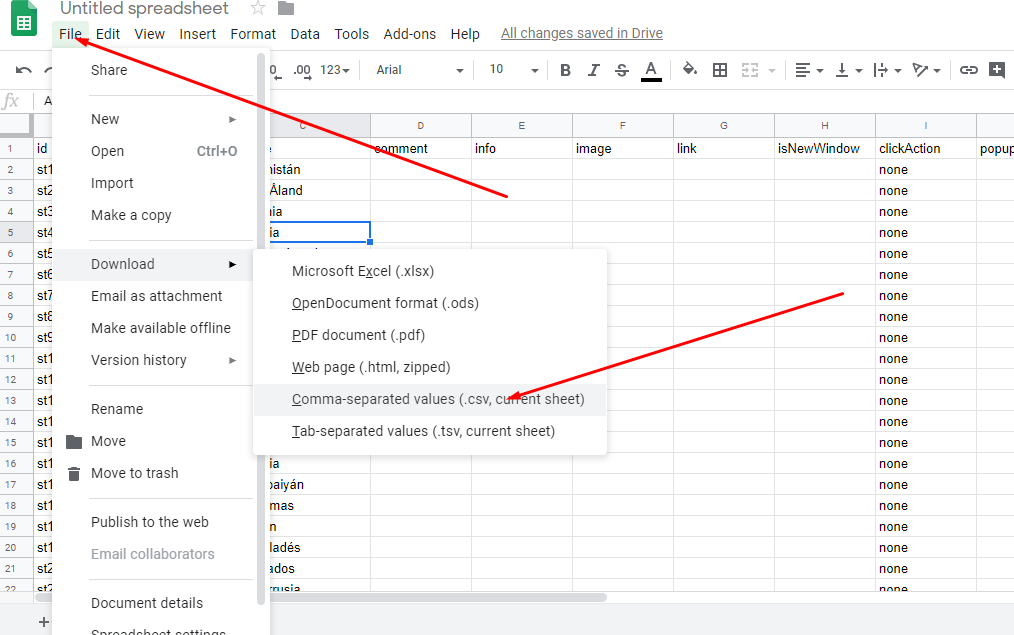Click the All changes saved in Drive link
This screenshot has width=1014, height=635.
tap(581, 33)
